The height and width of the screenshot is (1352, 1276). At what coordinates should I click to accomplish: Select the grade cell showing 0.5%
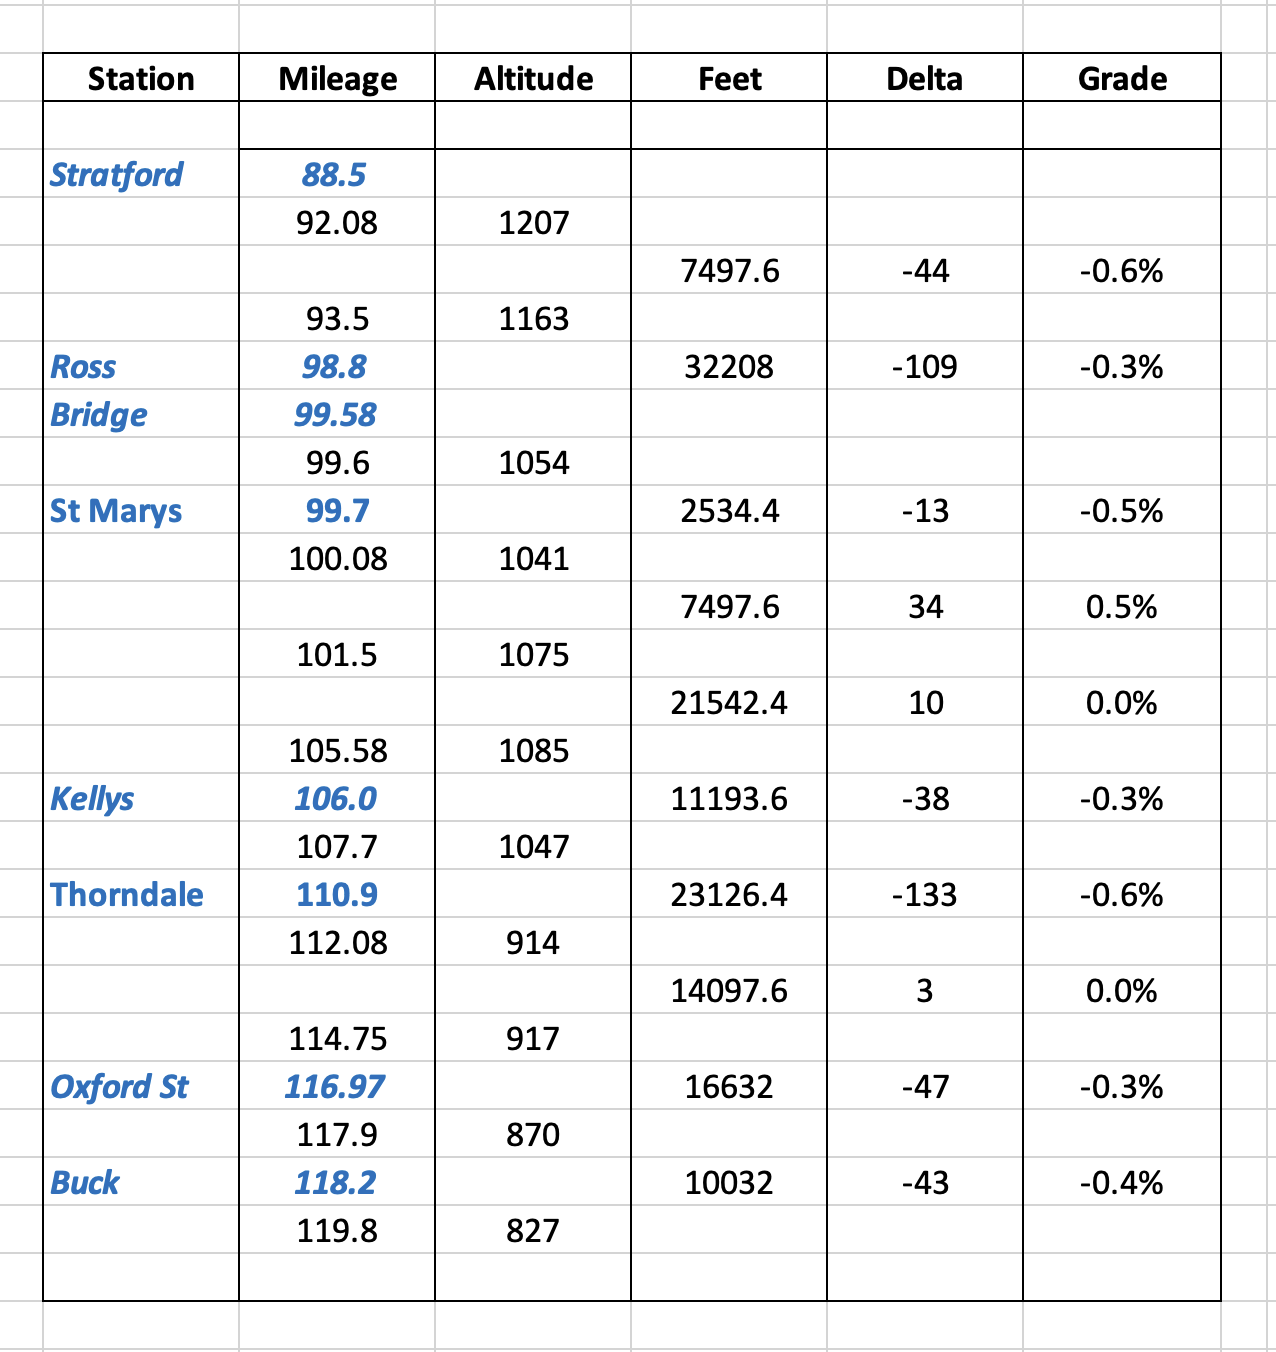[1121, 606]
